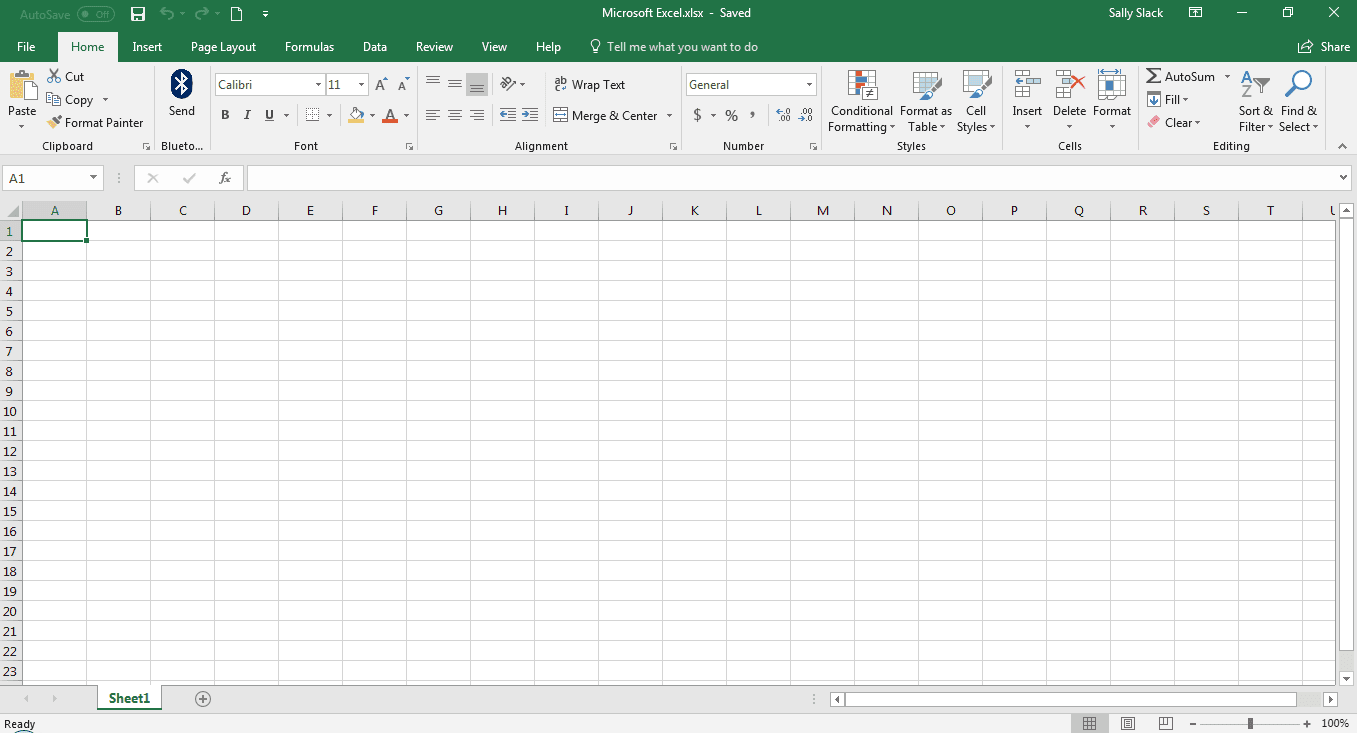Open Customize Quick Access Toolbar dropdown
This screenshot has height=733, width=1357.
tap(265, 14)
